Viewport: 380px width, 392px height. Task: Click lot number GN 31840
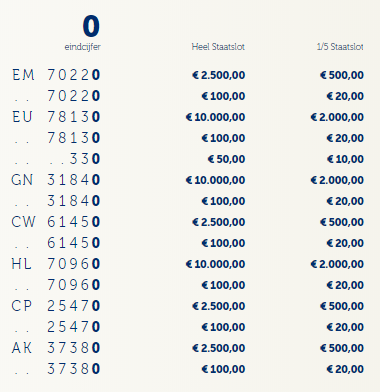tap(56, 180)
